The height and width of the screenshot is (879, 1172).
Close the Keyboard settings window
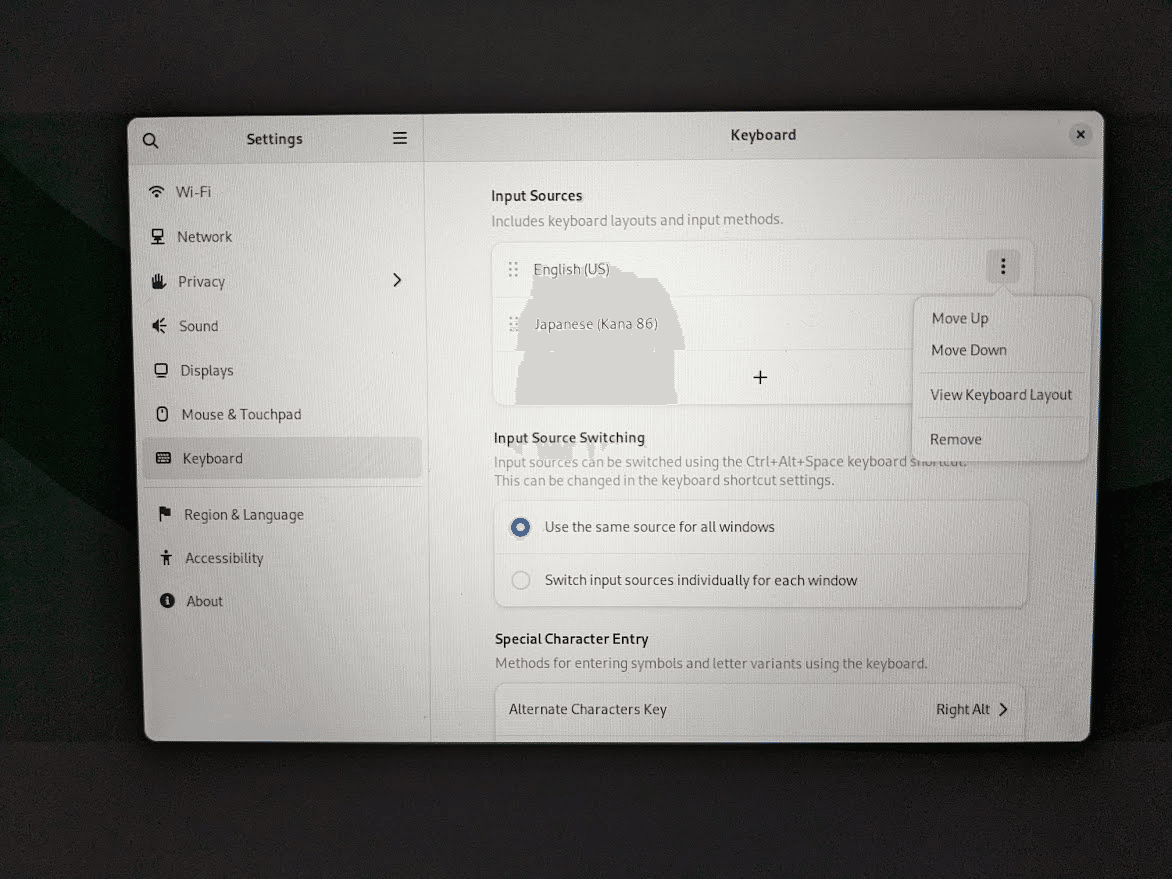[1080, 135]
